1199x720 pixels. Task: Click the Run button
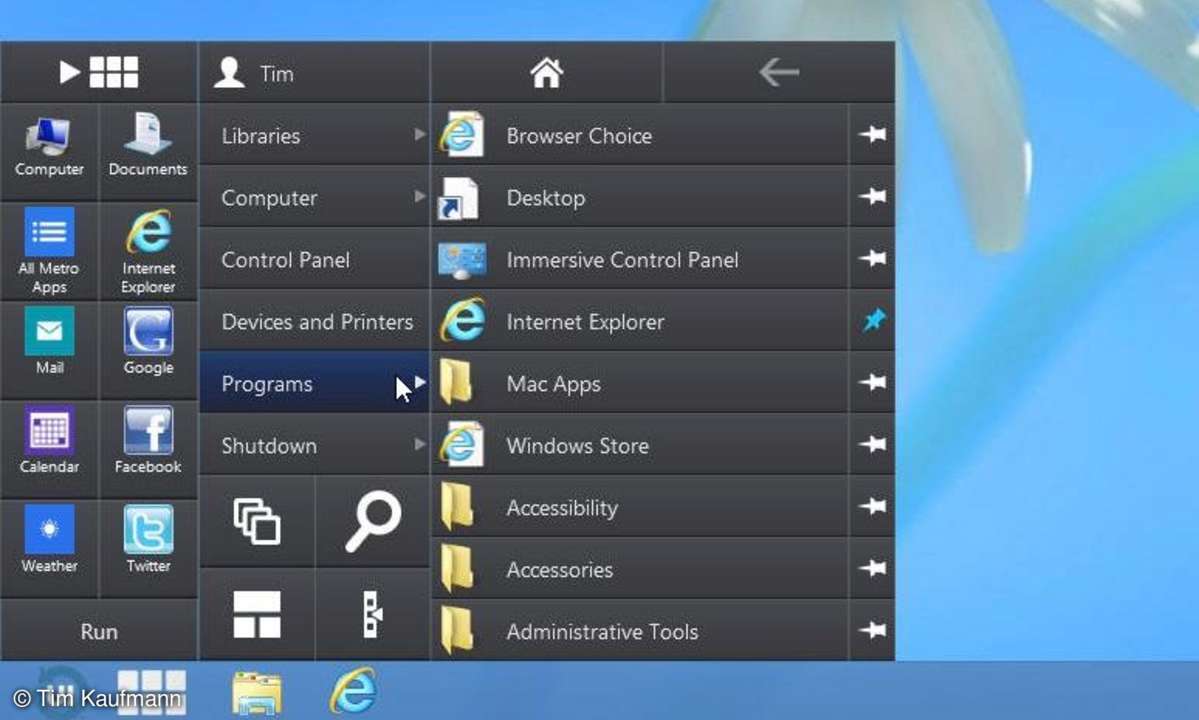click(99, 631)
